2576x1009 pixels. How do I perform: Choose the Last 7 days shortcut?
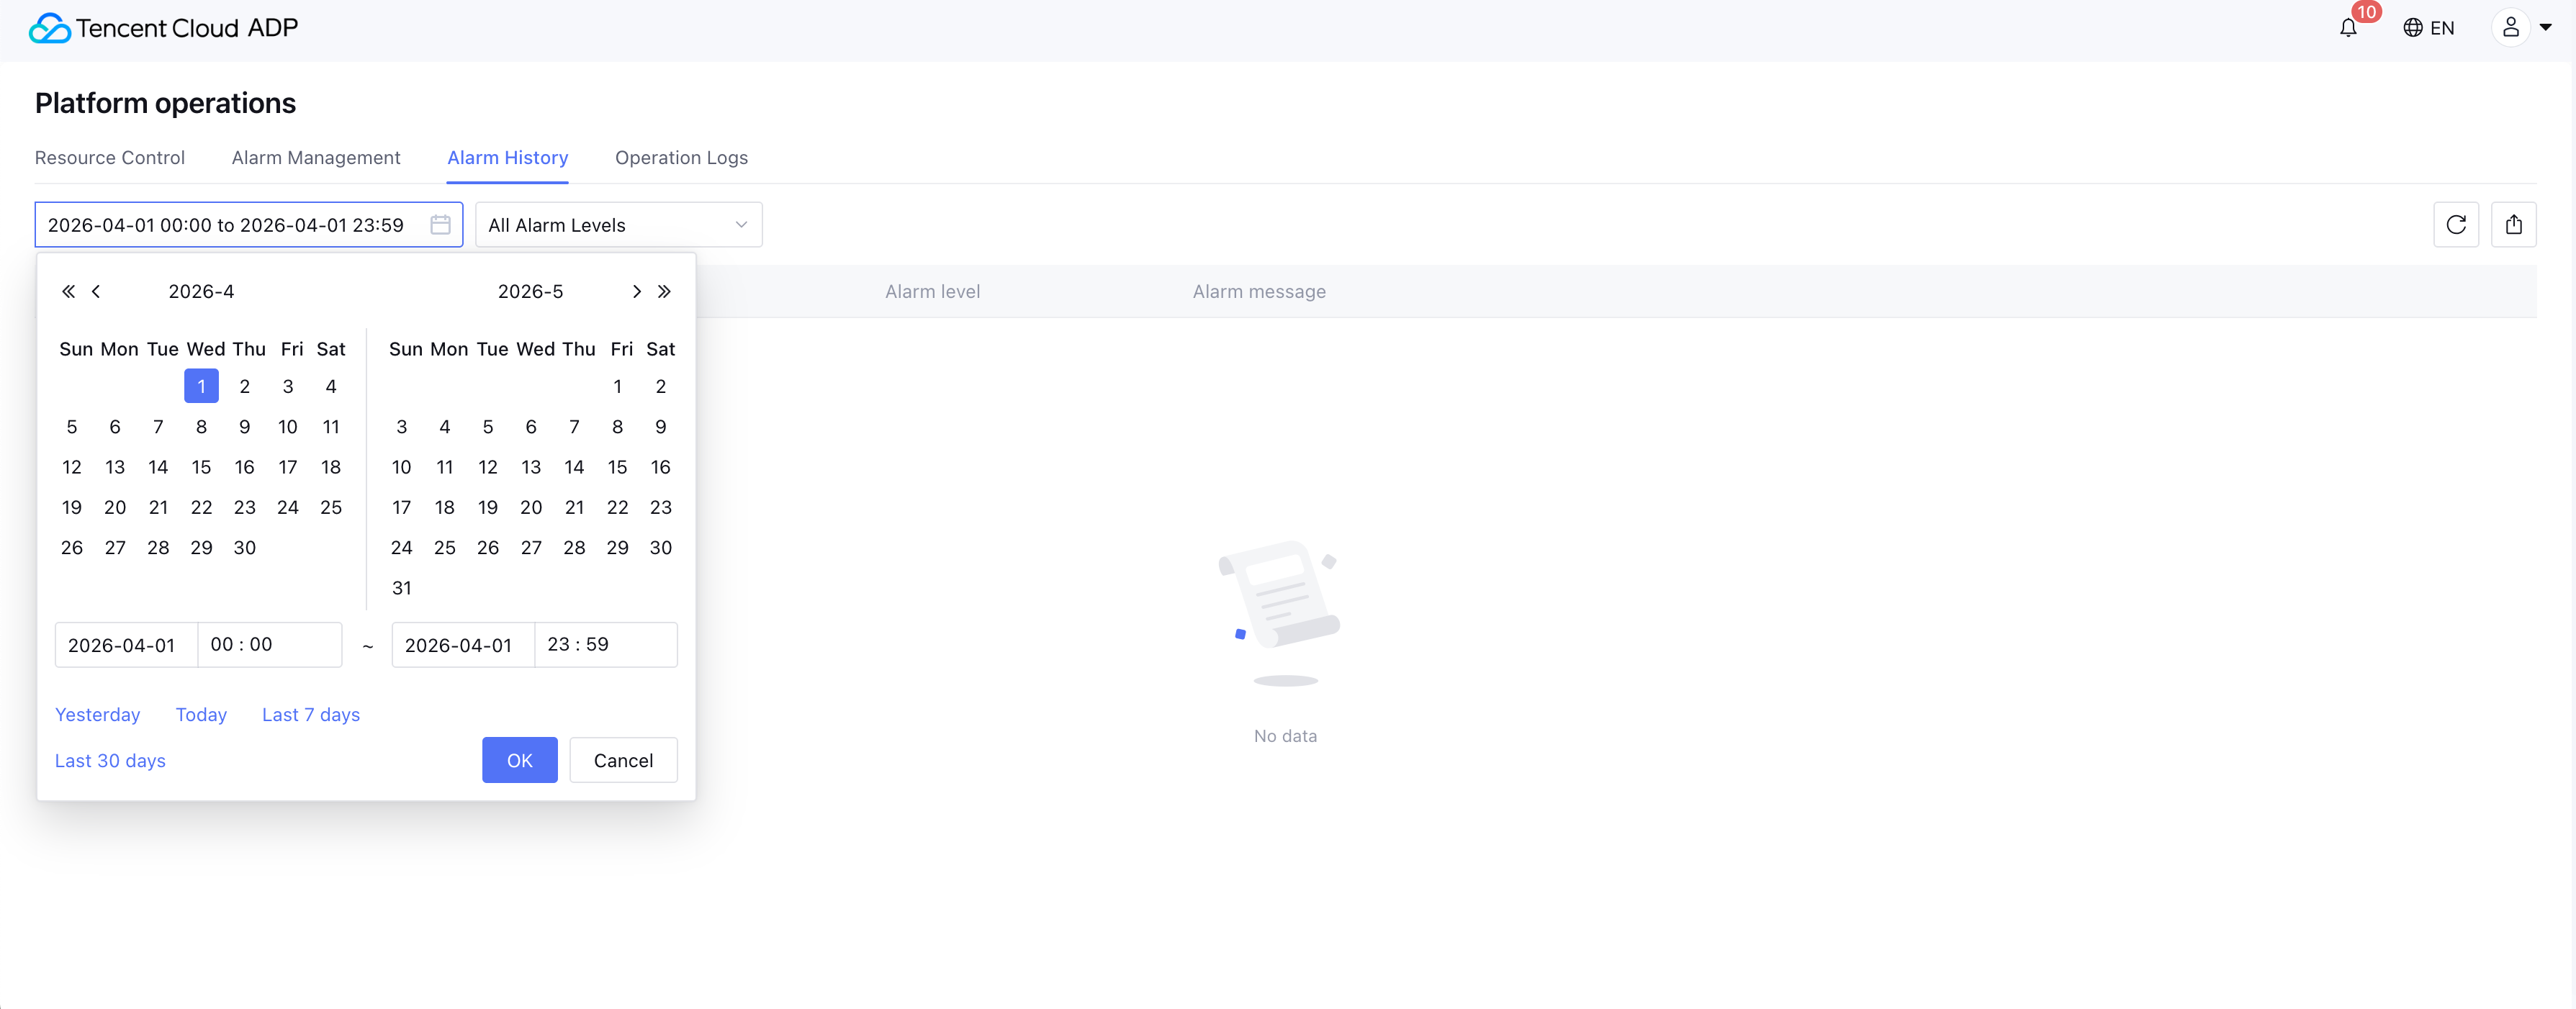[x=311, y=715]
